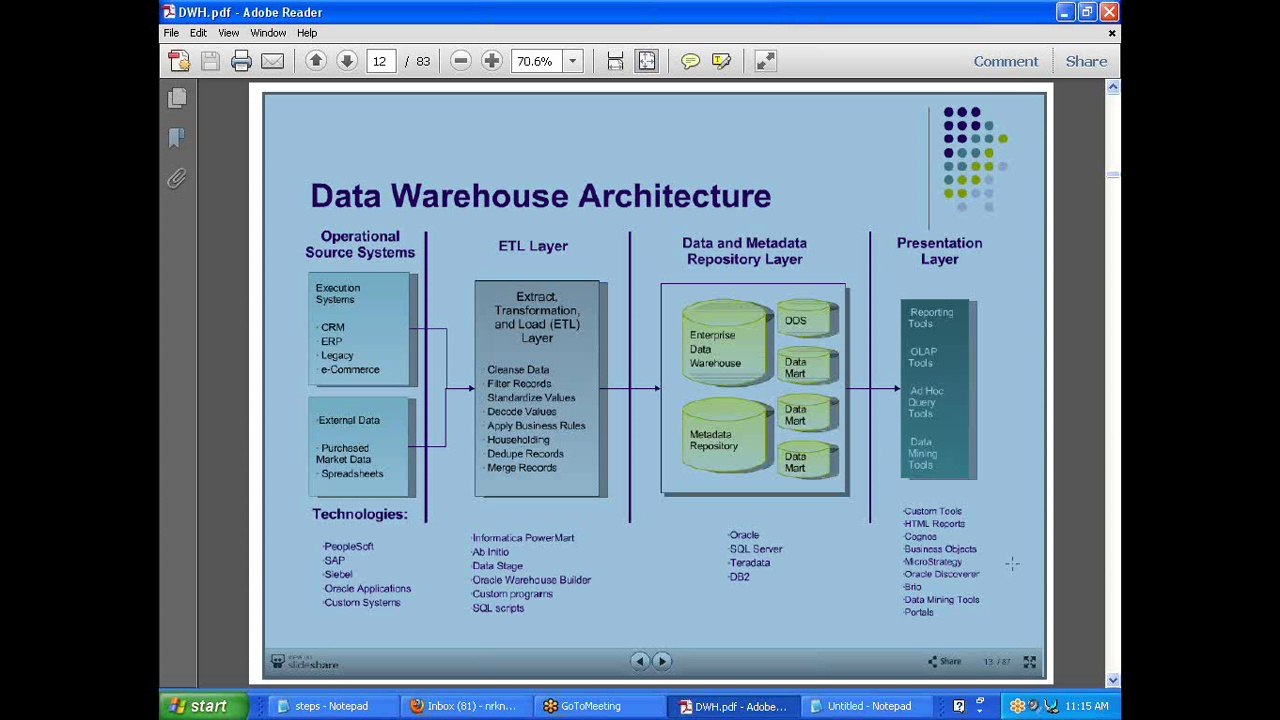Screen dimensions: 1280x720
Task: Add a sticky note comment
Action: 690,61
